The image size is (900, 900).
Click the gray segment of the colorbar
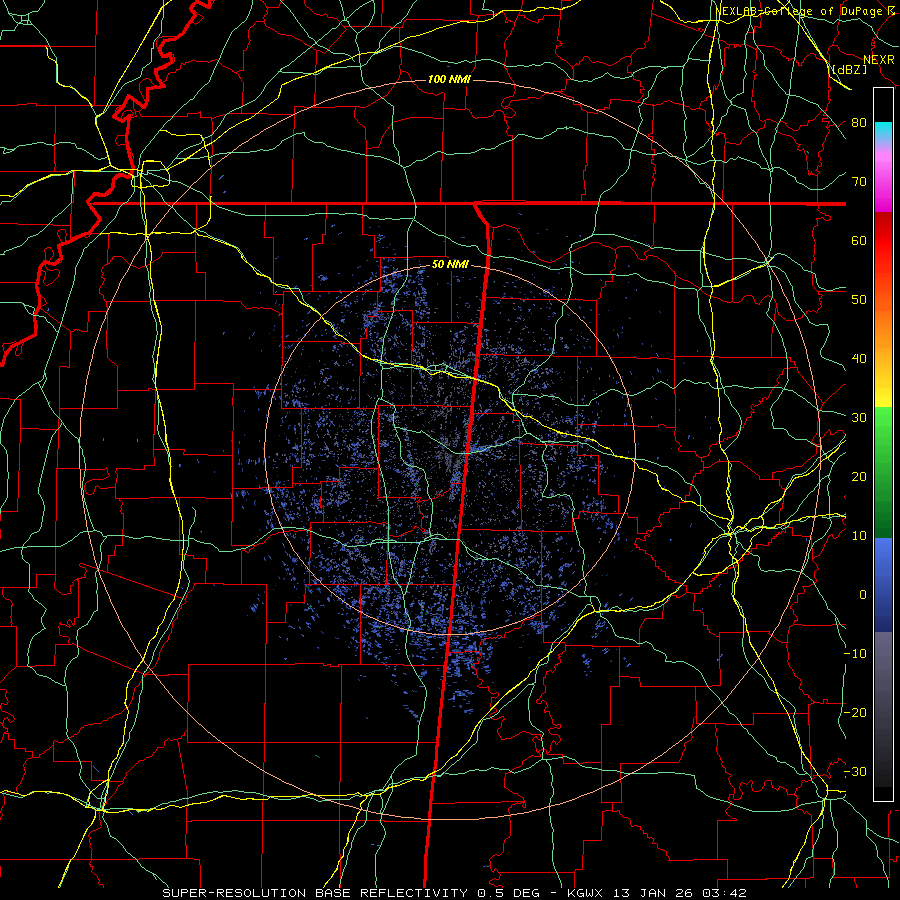(x=883, y=709)
